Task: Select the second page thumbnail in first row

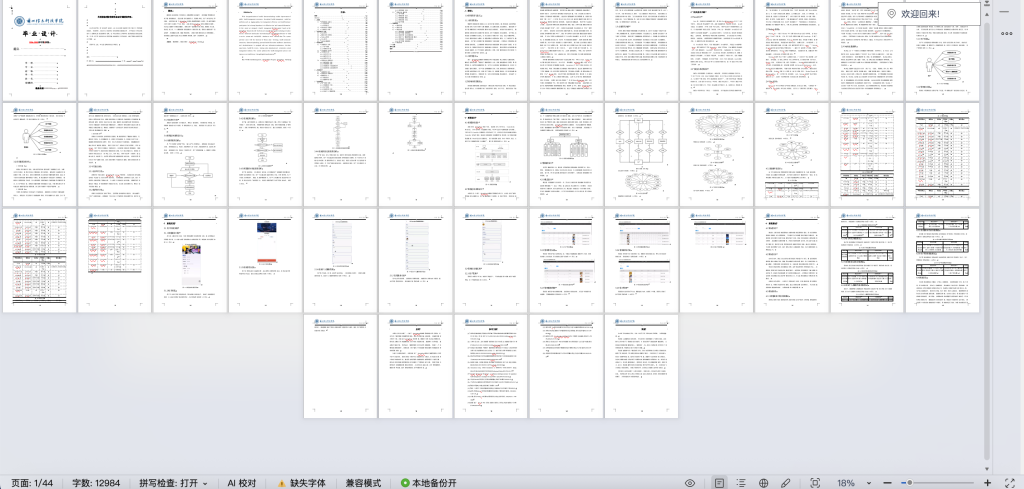Action: [115, 49]
